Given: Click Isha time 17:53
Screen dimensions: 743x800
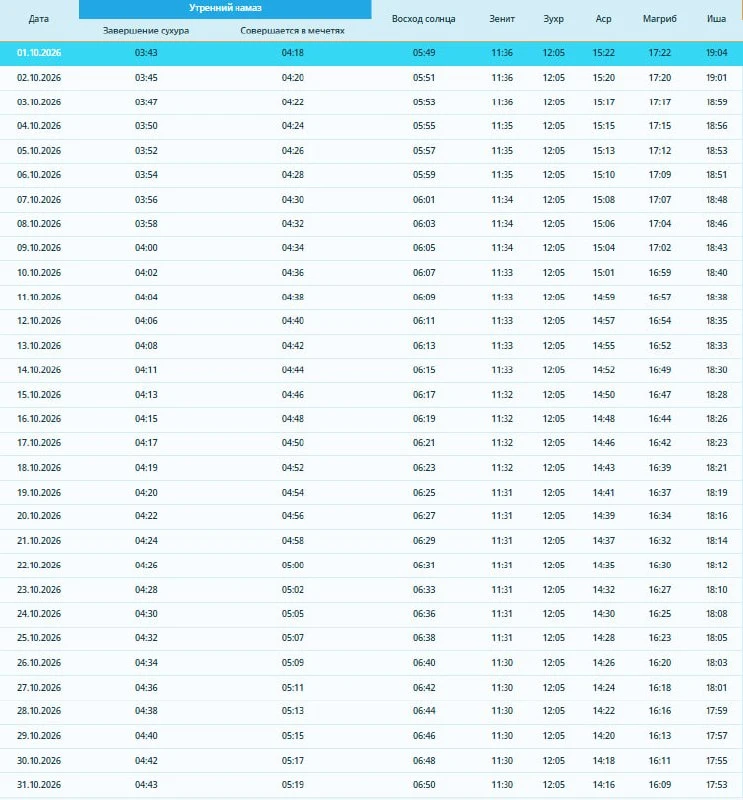Looking at the screenshot, I should tap(716, 784).
